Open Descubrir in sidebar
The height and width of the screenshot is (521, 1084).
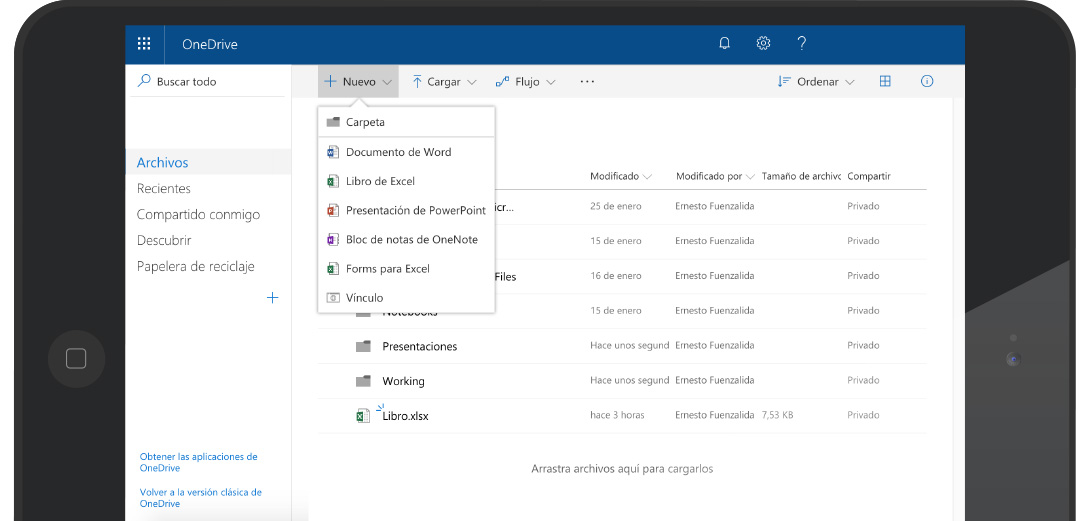pos(164,240)
